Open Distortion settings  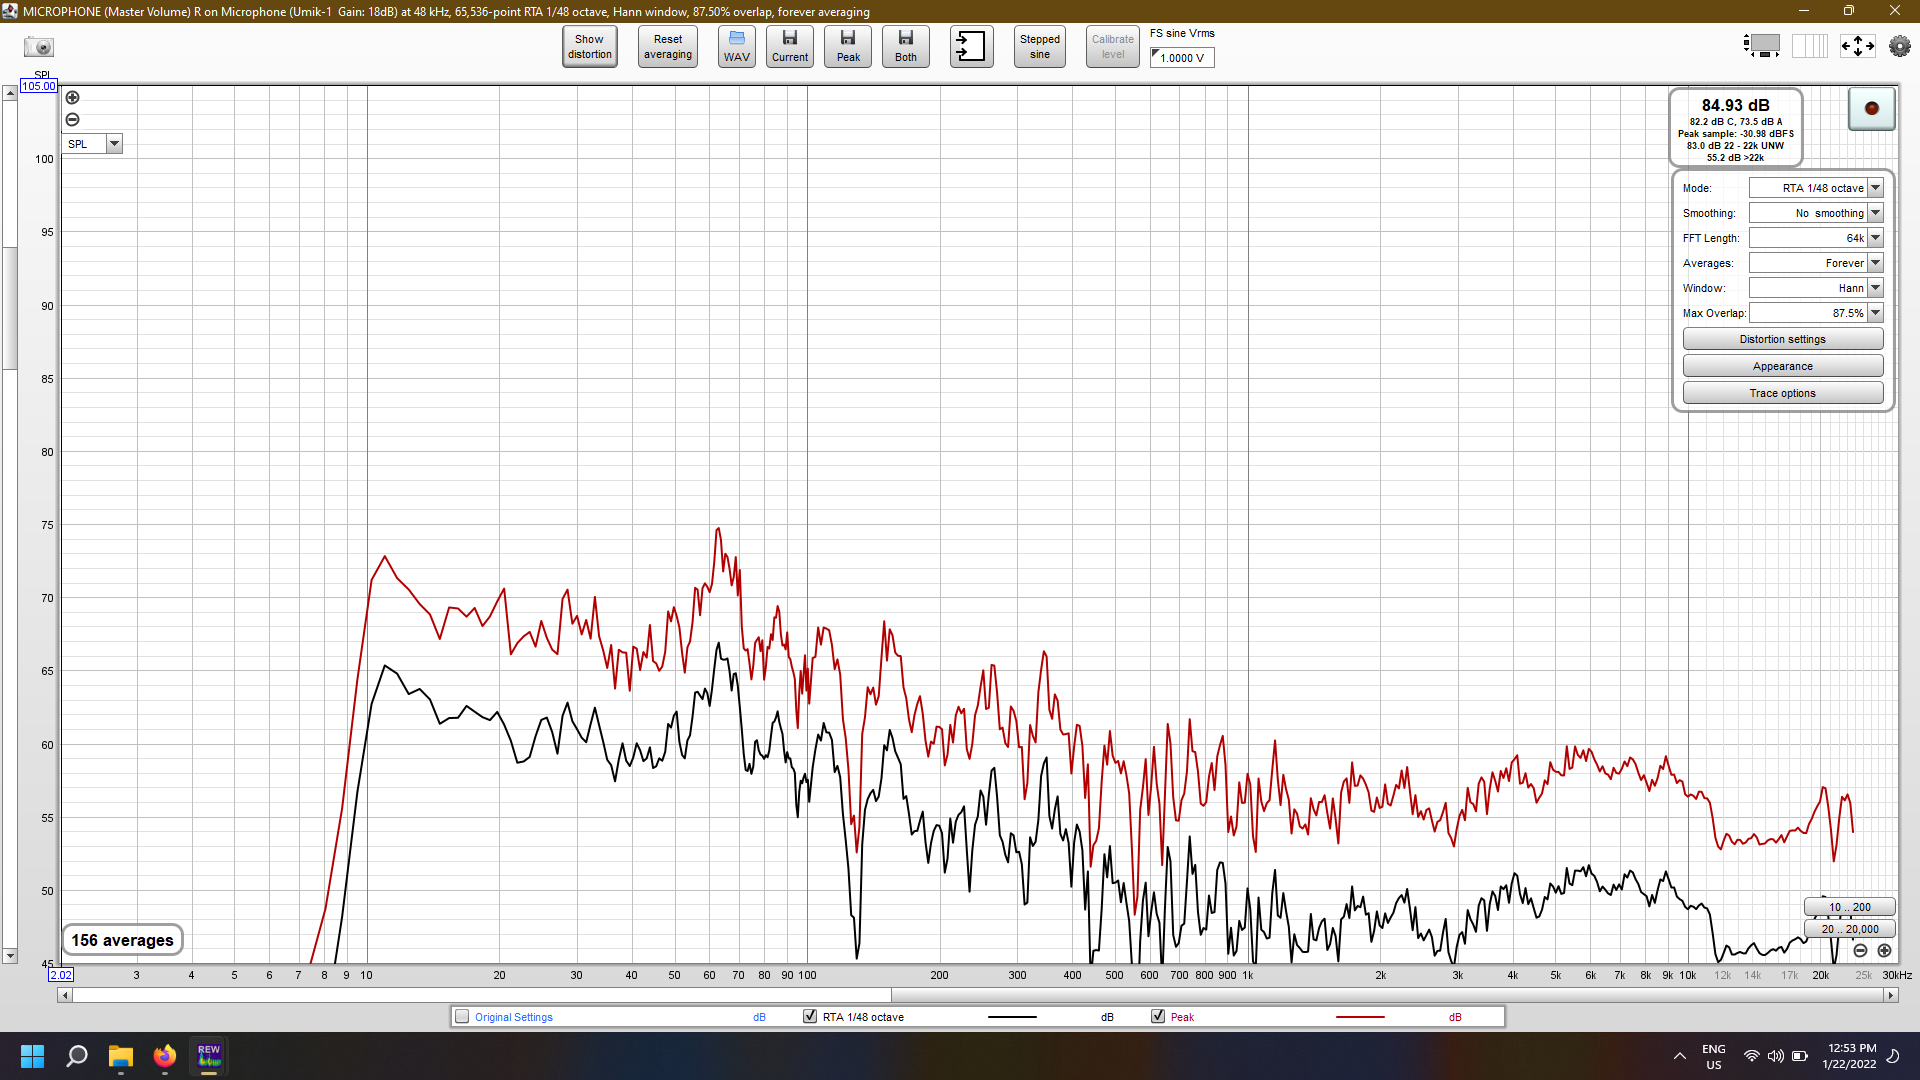(x=1782, y=339)
